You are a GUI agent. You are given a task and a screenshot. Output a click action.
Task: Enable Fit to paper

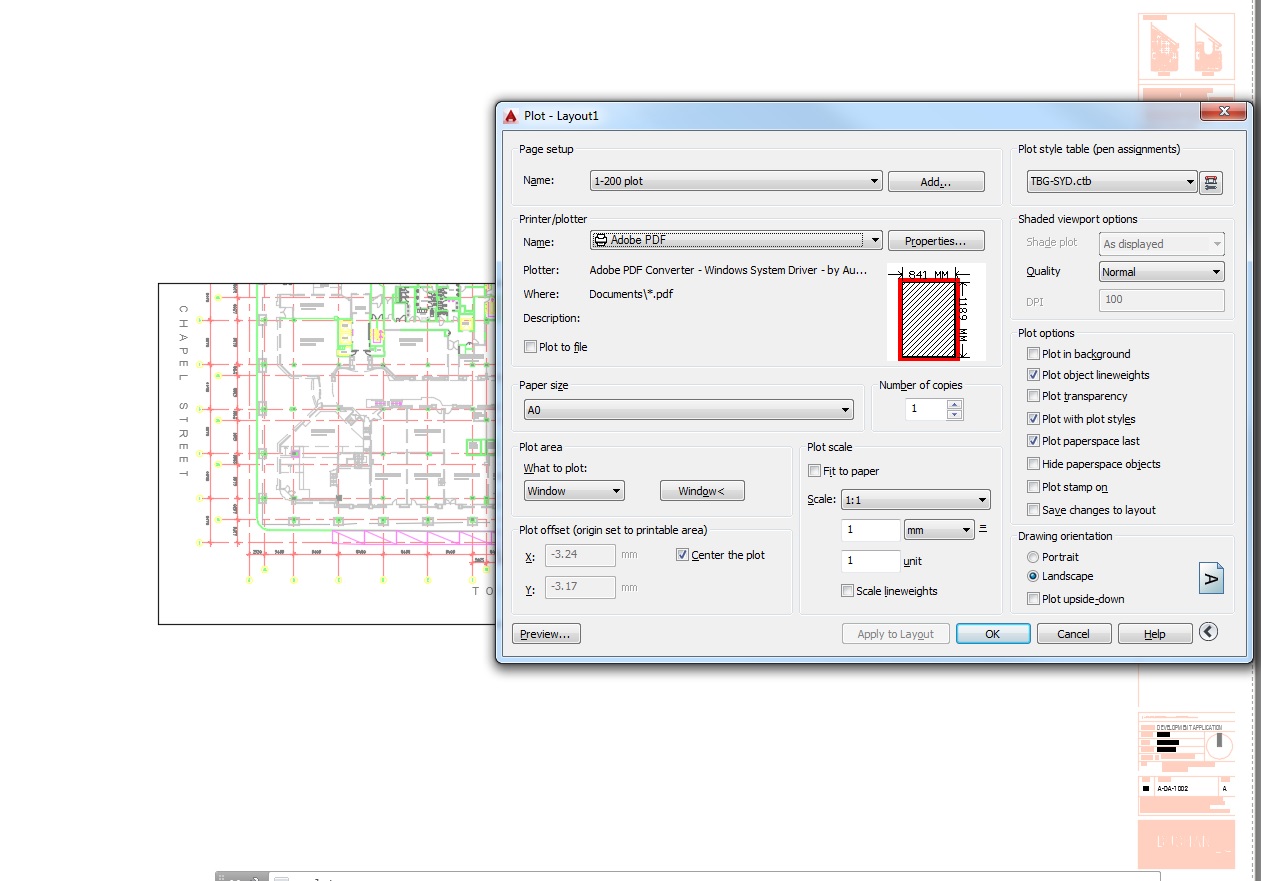[x=814, y=470]
